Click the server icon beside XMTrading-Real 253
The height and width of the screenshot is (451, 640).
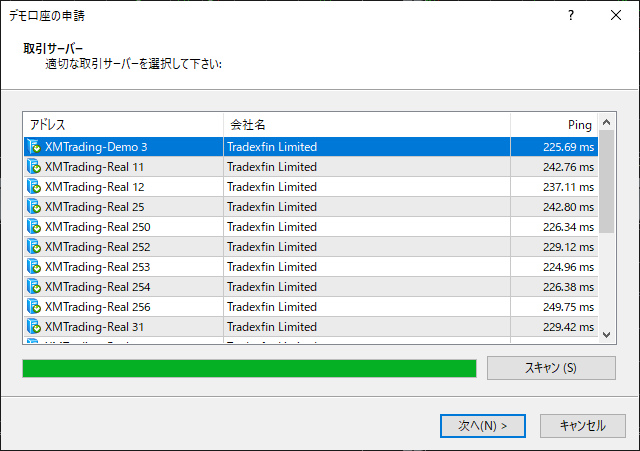tap(34, 267)
